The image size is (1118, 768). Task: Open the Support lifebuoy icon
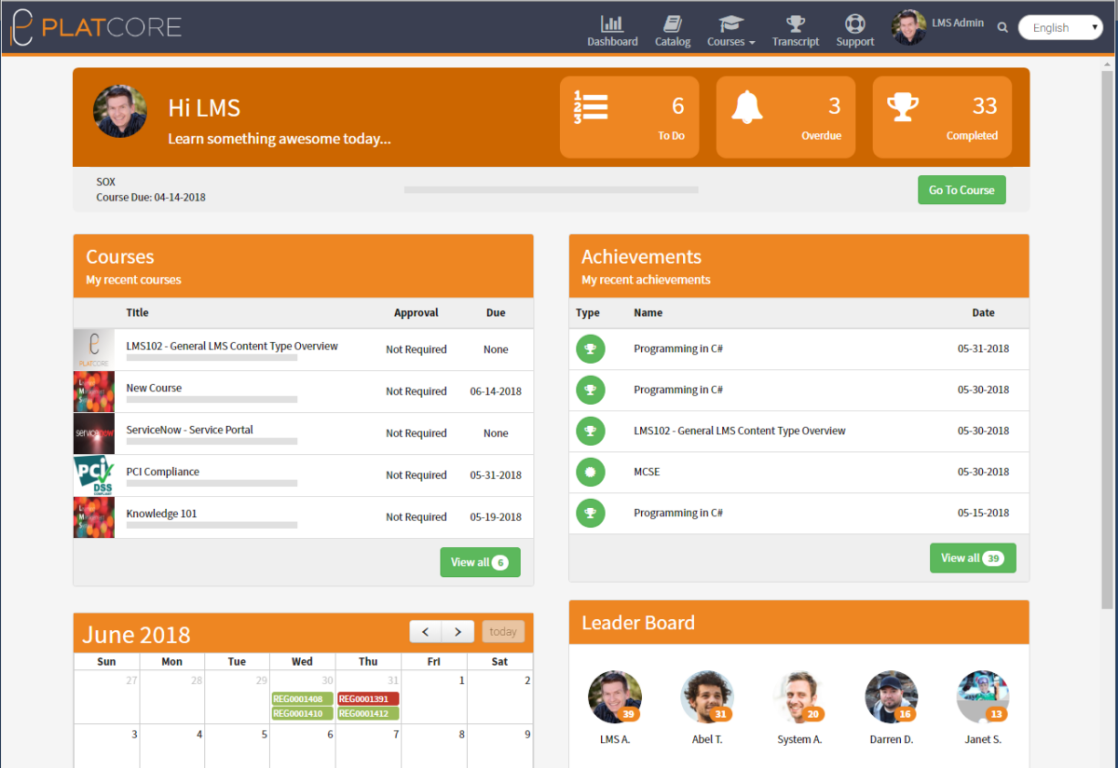(854, 24)
